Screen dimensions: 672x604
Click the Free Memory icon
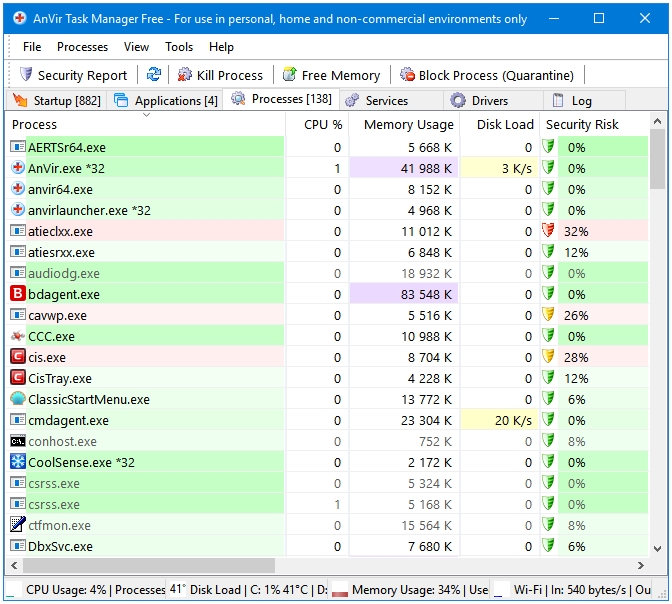click(x=290, y=75)
